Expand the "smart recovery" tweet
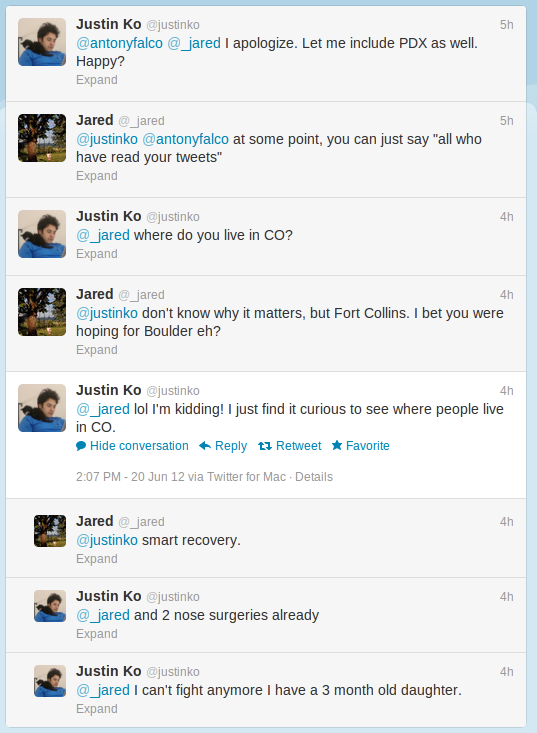The height and width of the screenshot is (733, 537). pos(97,559)
